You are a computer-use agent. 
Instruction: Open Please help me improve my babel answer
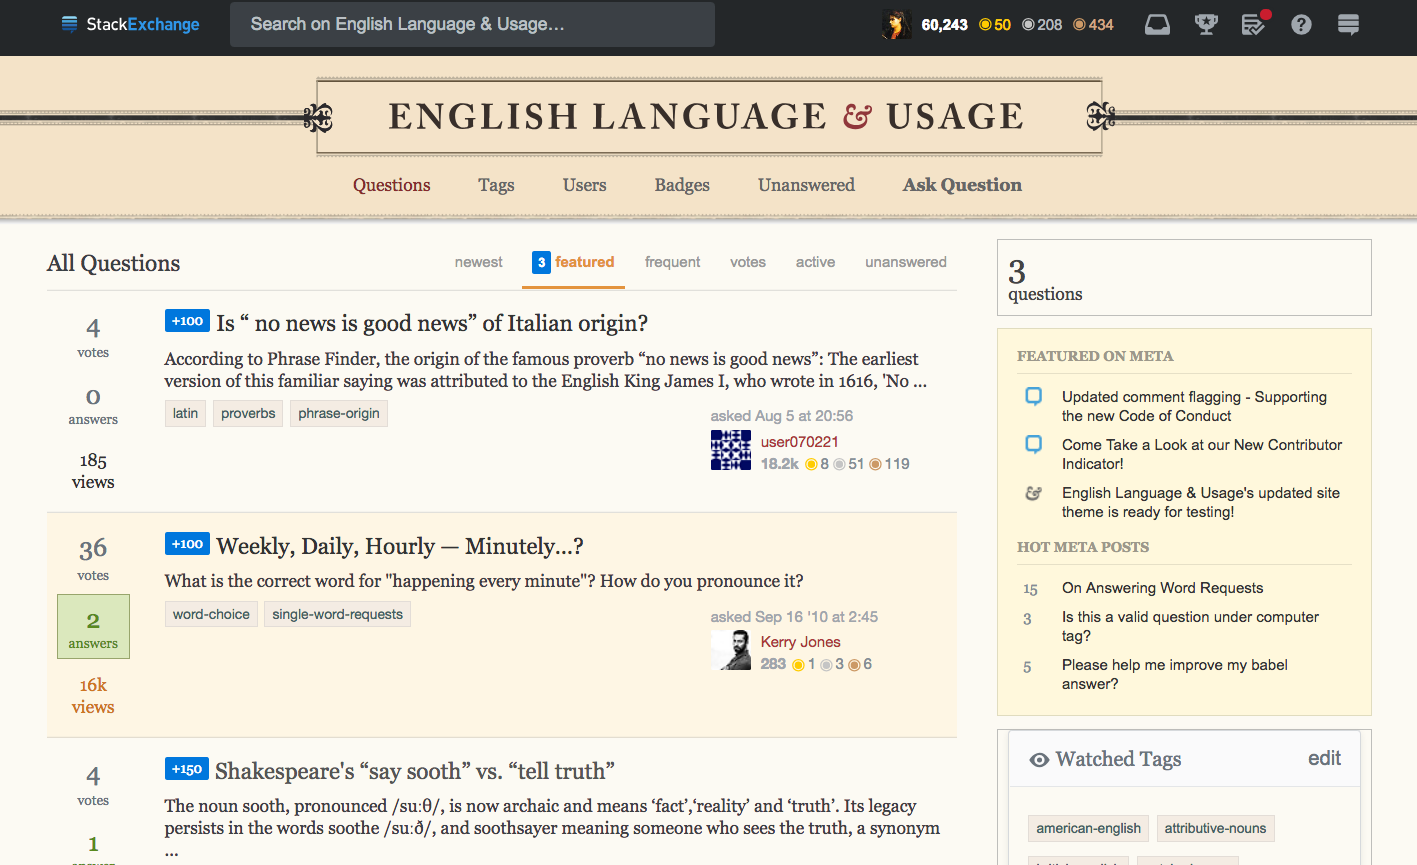point(1175,674)
